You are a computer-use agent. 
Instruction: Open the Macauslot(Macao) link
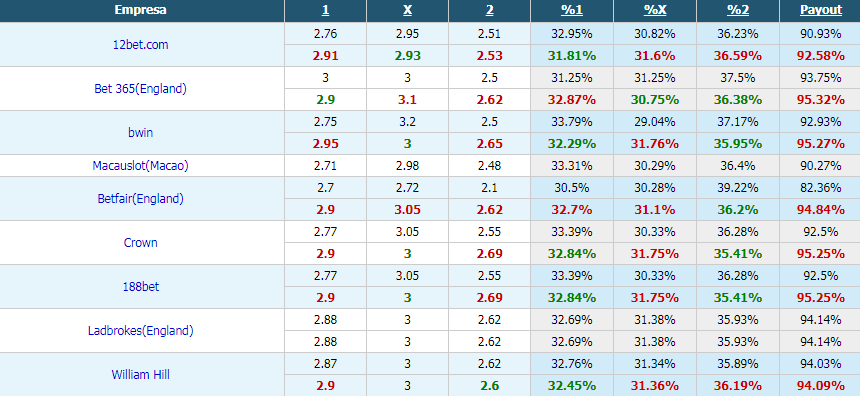pos(140,166)
